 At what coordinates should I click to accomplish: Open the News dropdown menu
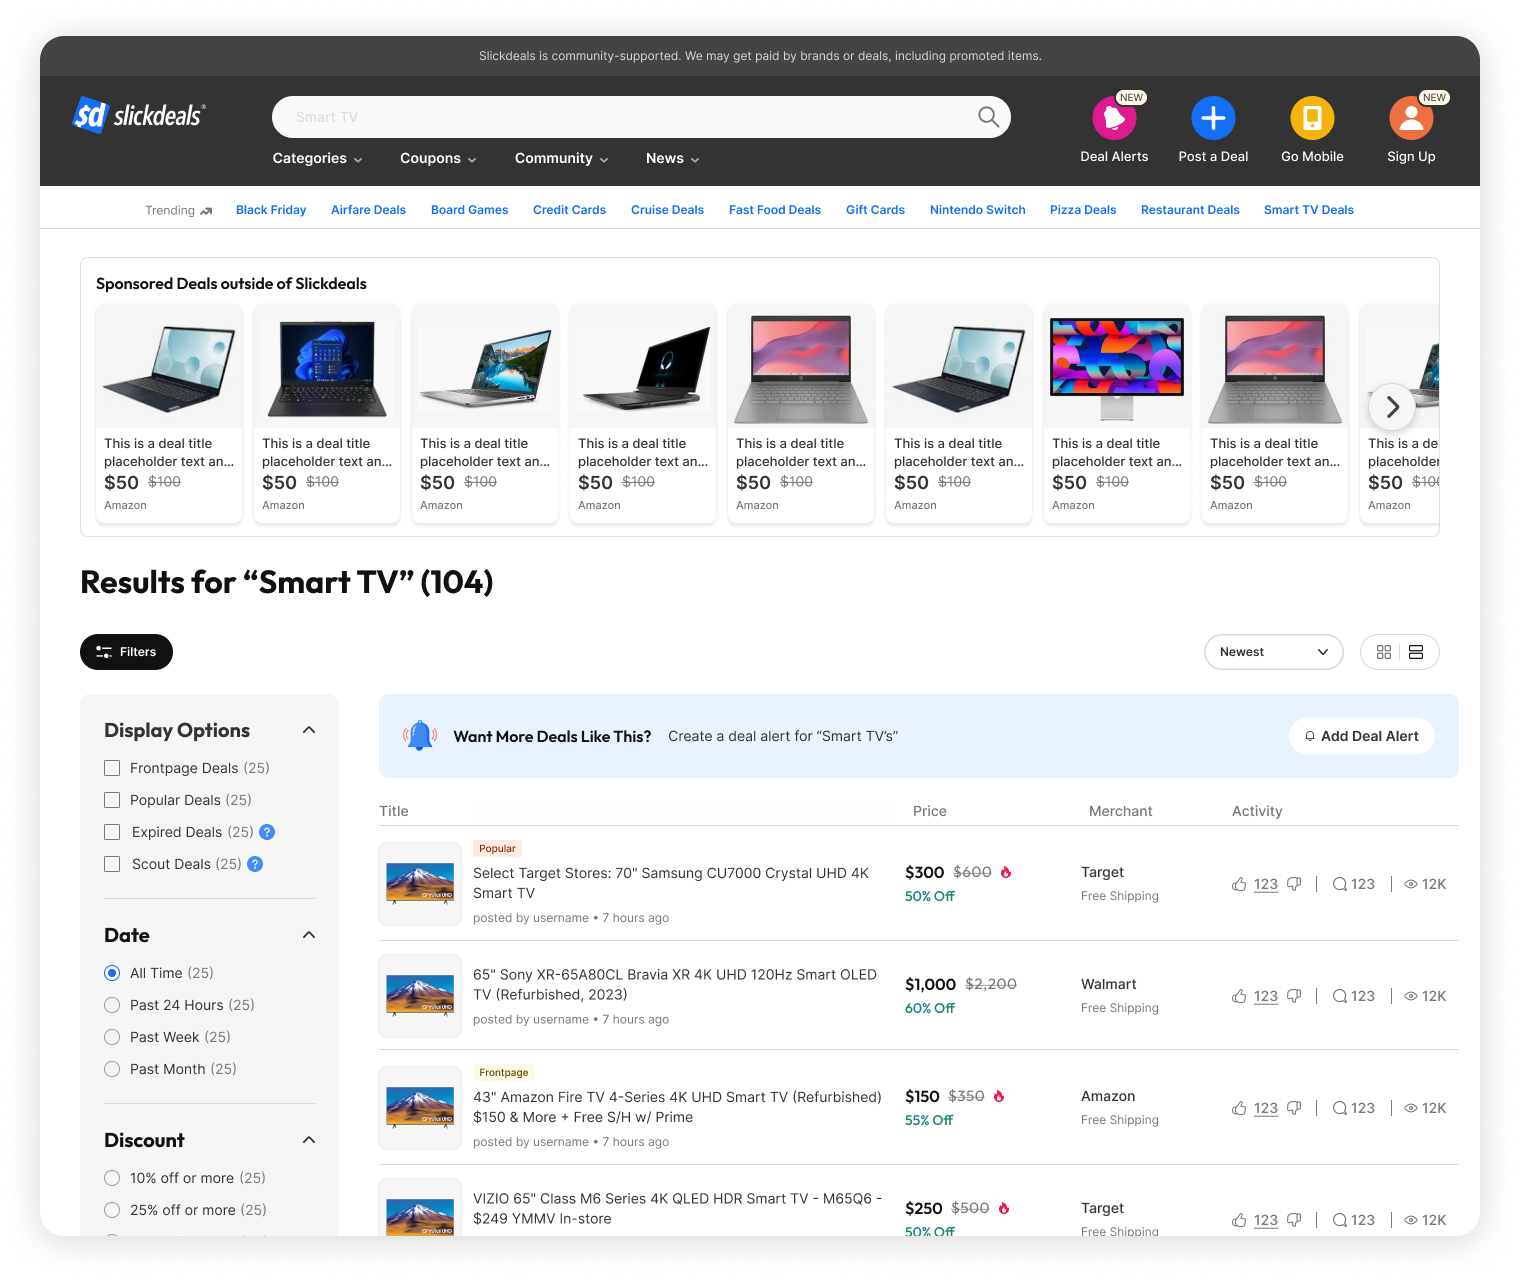click(x=672, y=158)
